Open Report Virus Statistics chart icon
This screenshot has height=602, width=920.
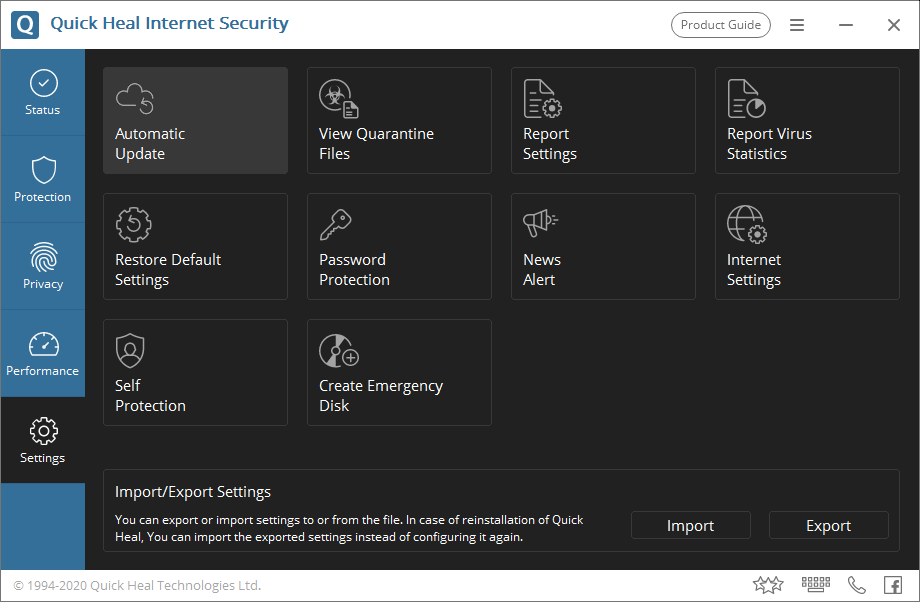[x=746, y=98]
